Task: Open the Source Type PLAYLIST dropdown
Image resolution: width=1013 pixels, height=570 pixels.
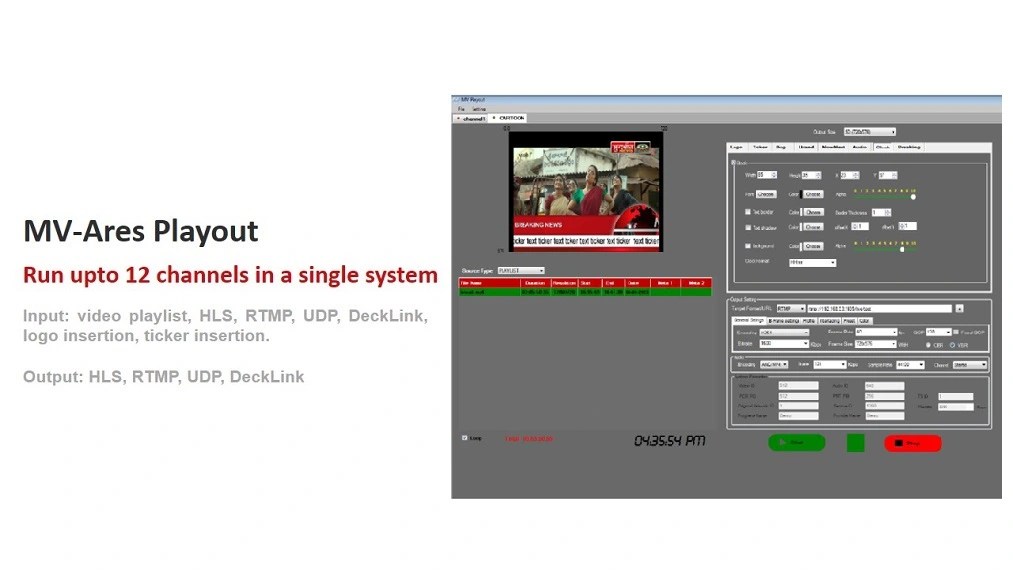Action: click(521, 271)
